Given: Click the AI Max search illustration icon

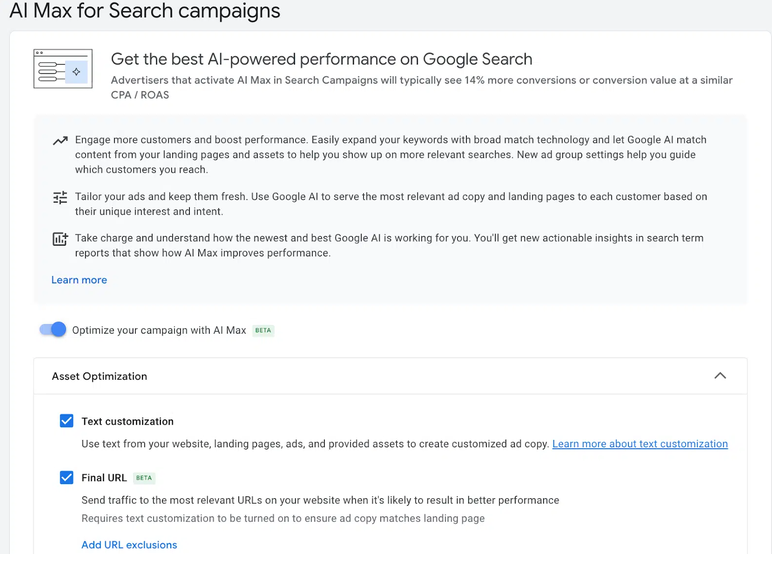Looking at the screenshot, I should (x=63, y=69).
